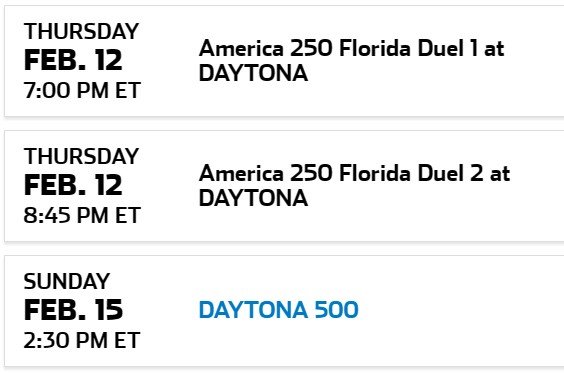Click the word DAYTONA under Duel 1

click(x=253, y=73)
